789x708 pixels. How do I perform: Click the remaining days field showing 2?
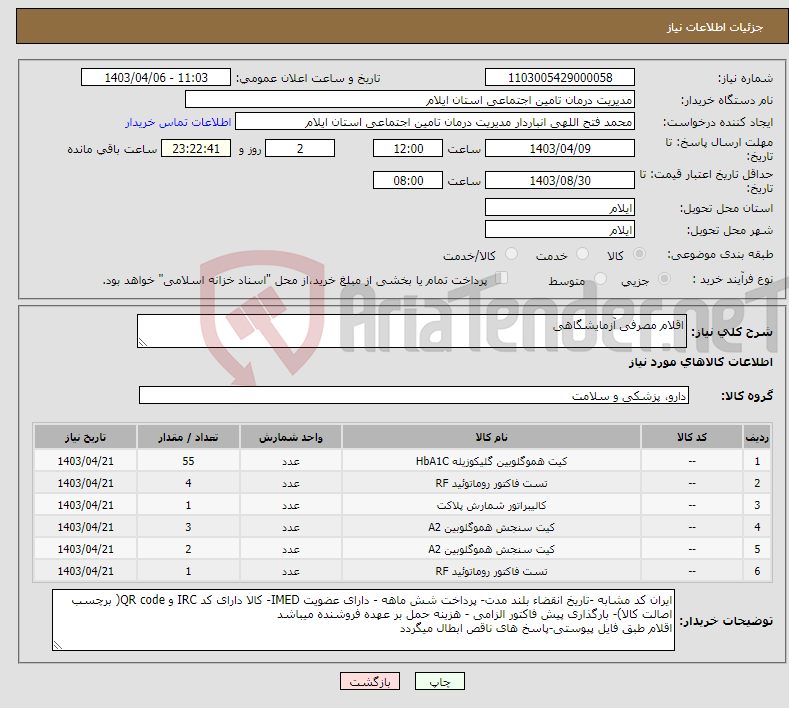(300, 148)
